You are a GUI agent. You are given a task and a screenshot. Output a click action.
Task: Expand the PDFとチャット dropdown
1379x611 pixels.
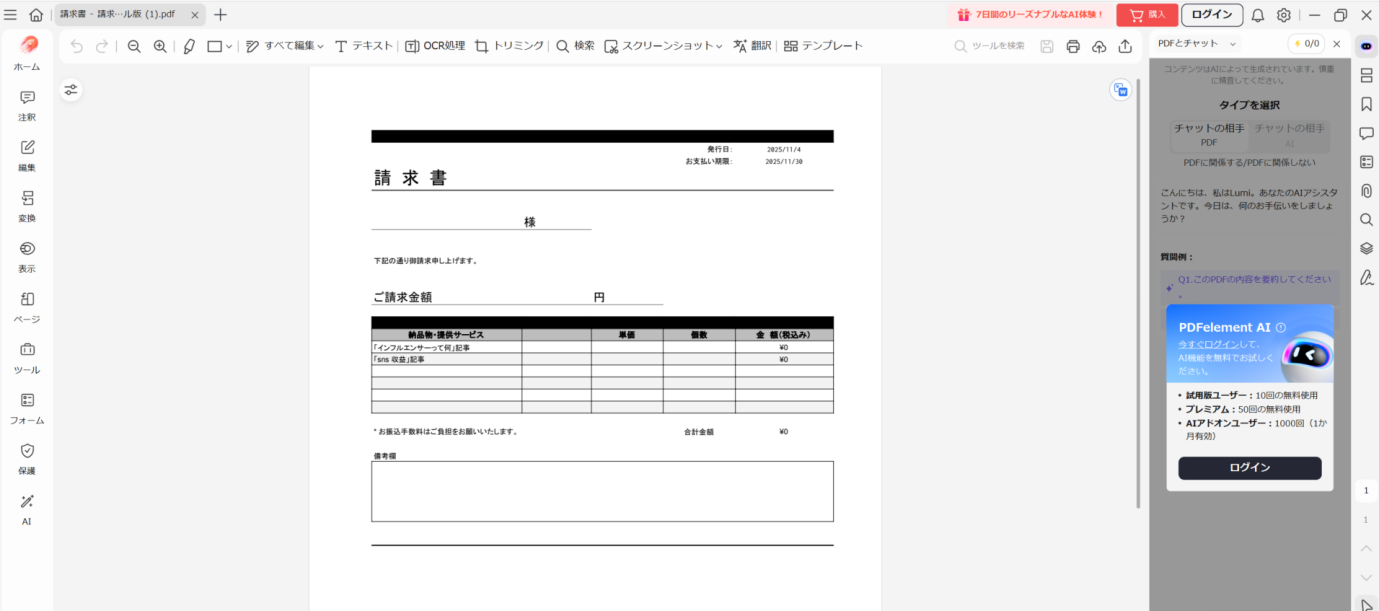tap(1232, 44)
